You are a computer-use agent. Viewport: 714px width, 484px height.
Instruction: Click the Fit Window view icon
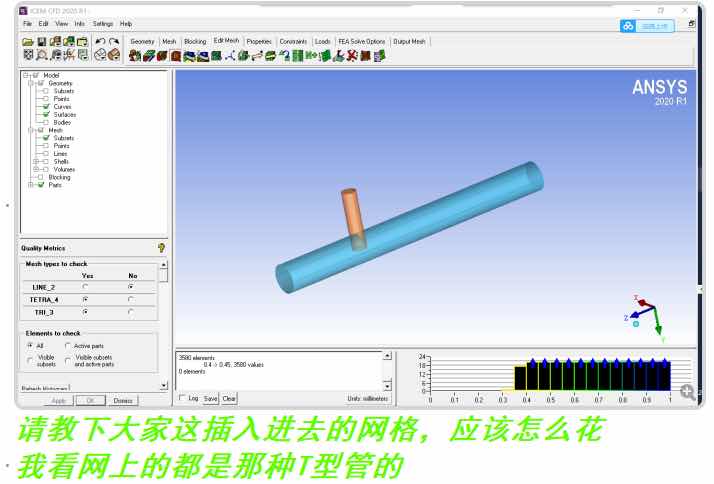coord(28,55)
